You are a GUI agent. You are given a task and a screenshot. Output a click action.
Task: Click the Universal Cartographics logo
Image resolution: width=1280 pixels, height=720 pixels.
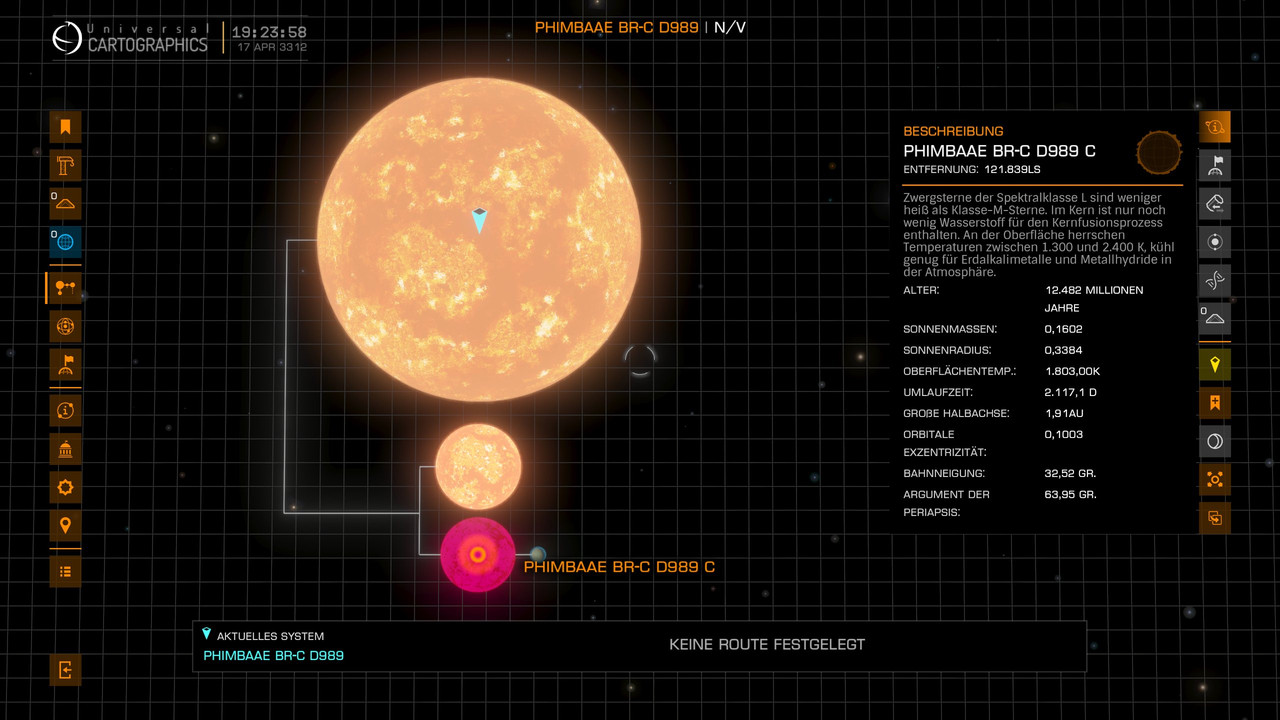click(x=131, y=38)
